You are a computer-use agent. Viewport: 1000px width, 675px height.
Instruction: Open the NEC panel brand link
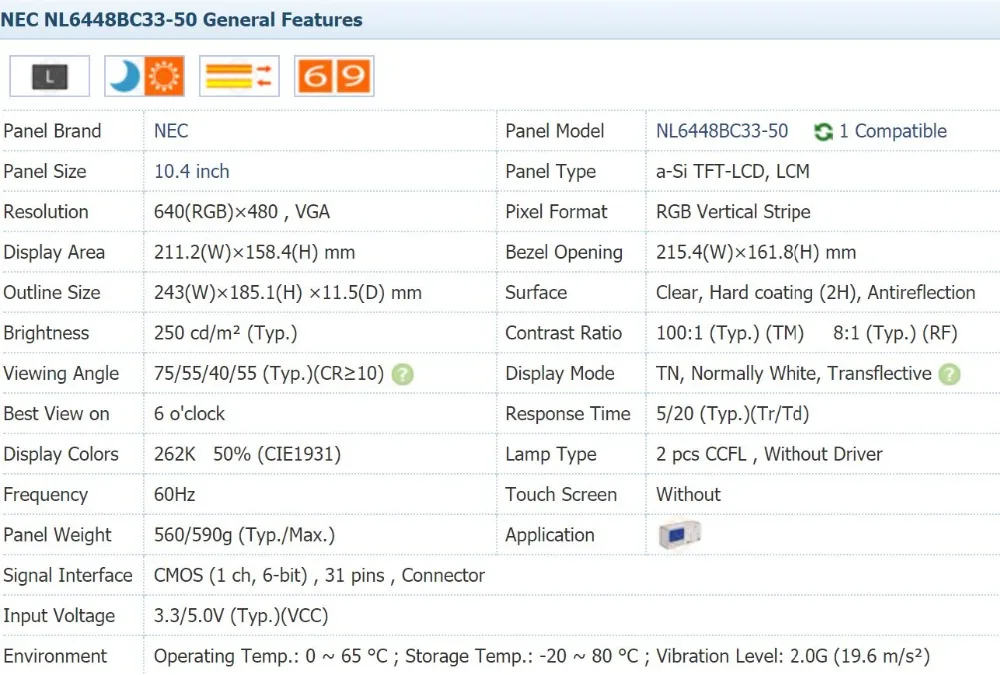(x=171, y=131)
